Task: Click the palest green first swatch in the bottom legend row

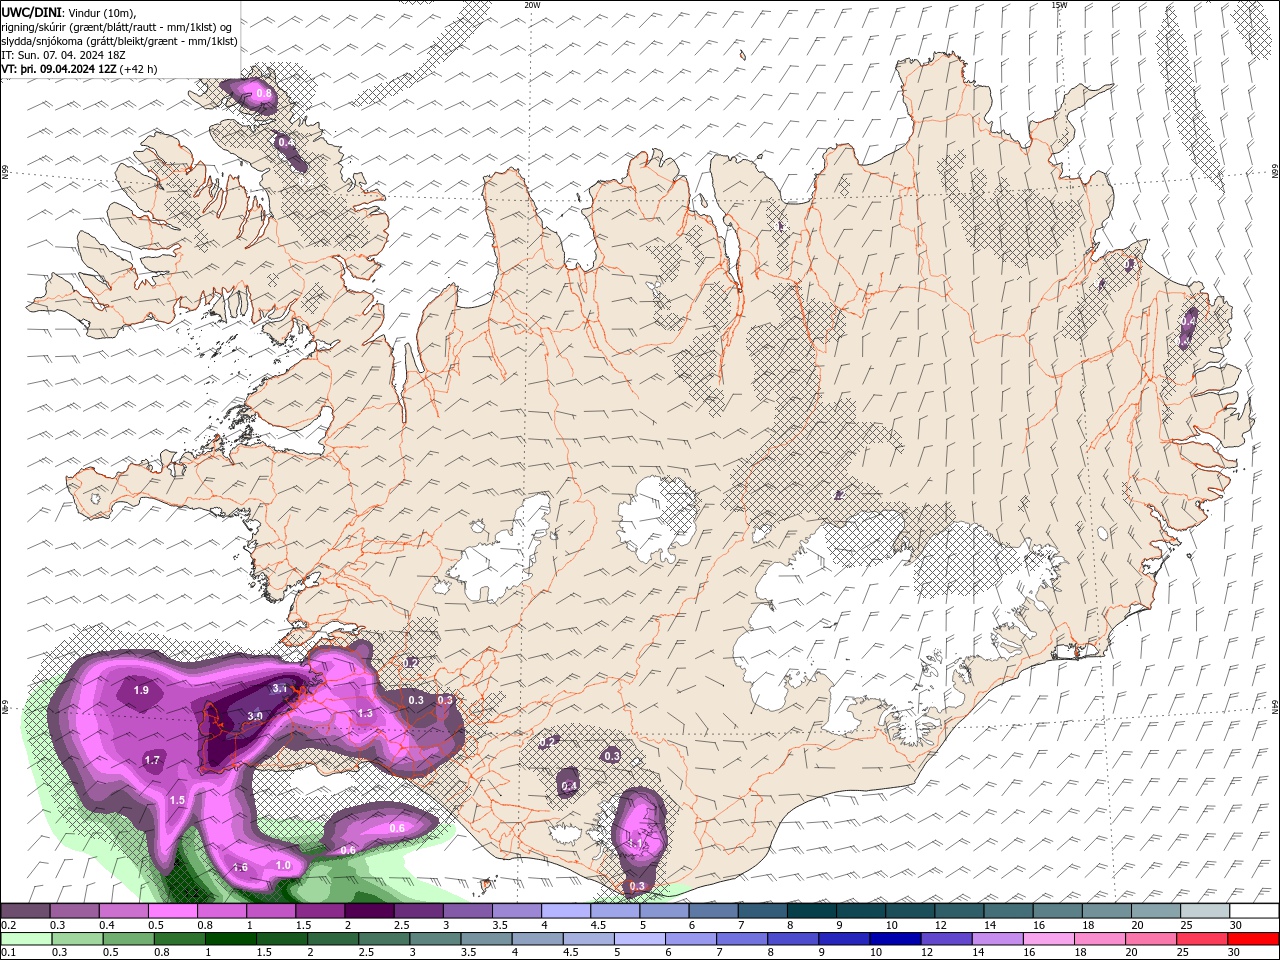Action: 26,939
